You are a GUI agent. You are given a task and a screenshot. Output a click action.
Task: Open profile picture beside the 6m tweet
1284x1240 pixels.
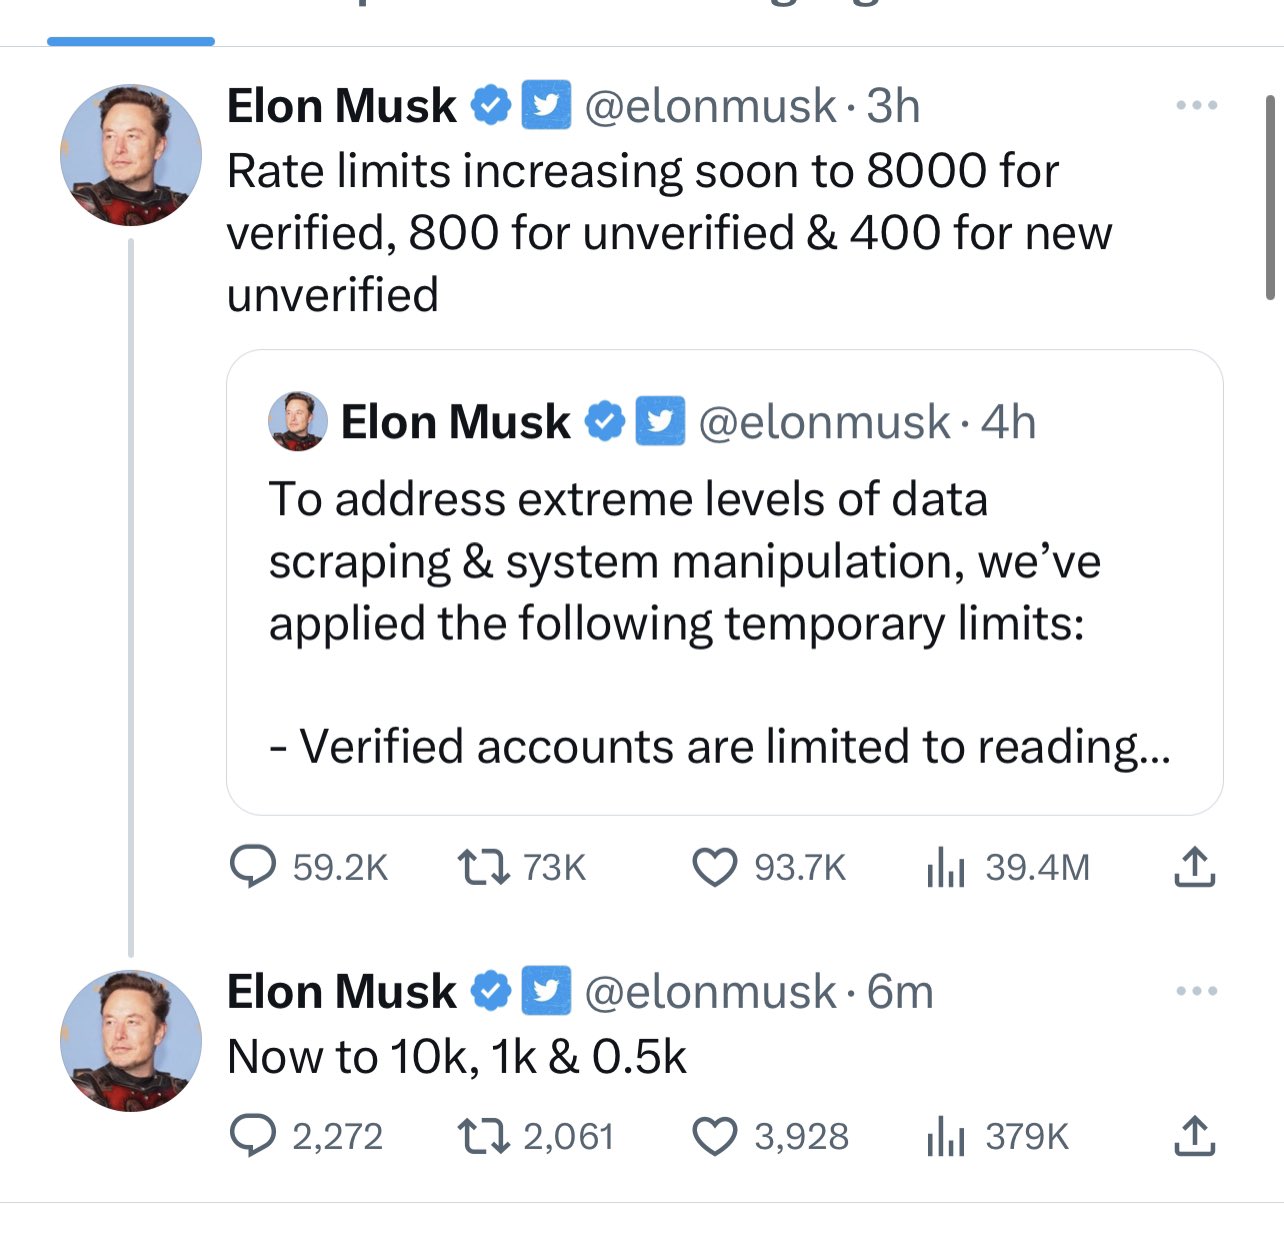[131, 1041]
